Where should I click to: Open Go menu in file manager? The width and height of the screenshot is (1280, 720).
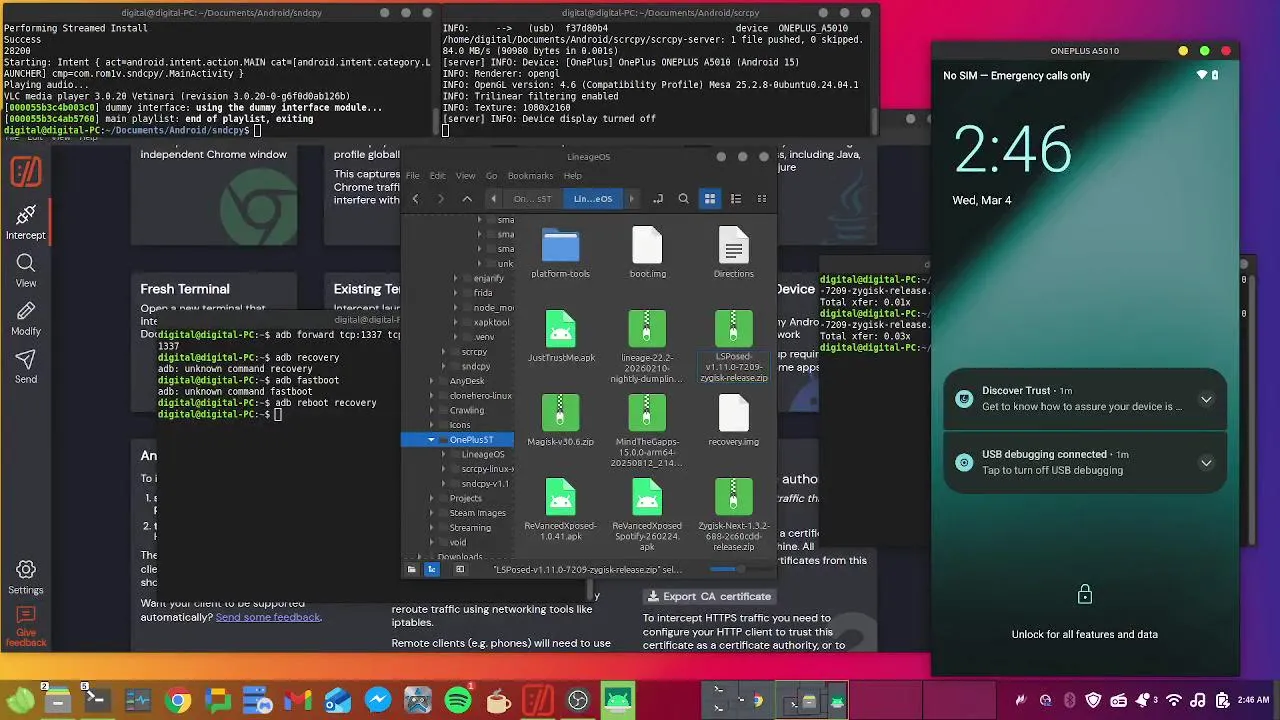tap(491, 176)
